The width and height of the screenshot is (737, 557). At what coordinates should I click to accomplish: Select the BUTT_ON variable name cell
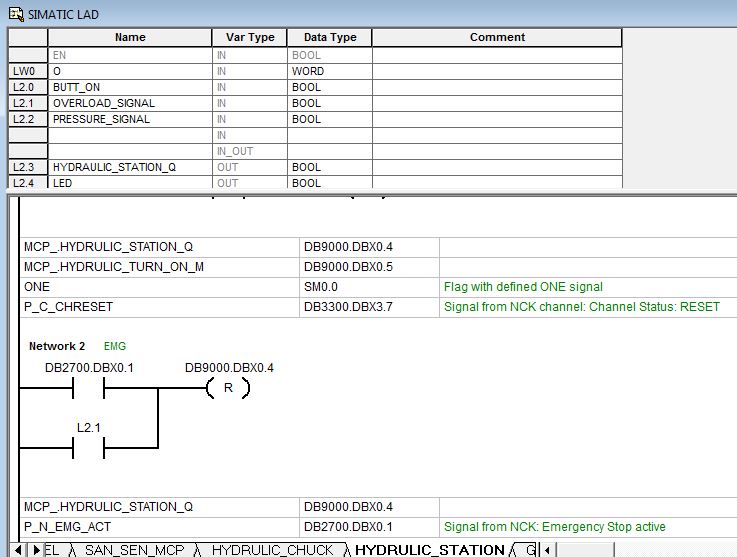pyautogui.click(x=130, y=87)
